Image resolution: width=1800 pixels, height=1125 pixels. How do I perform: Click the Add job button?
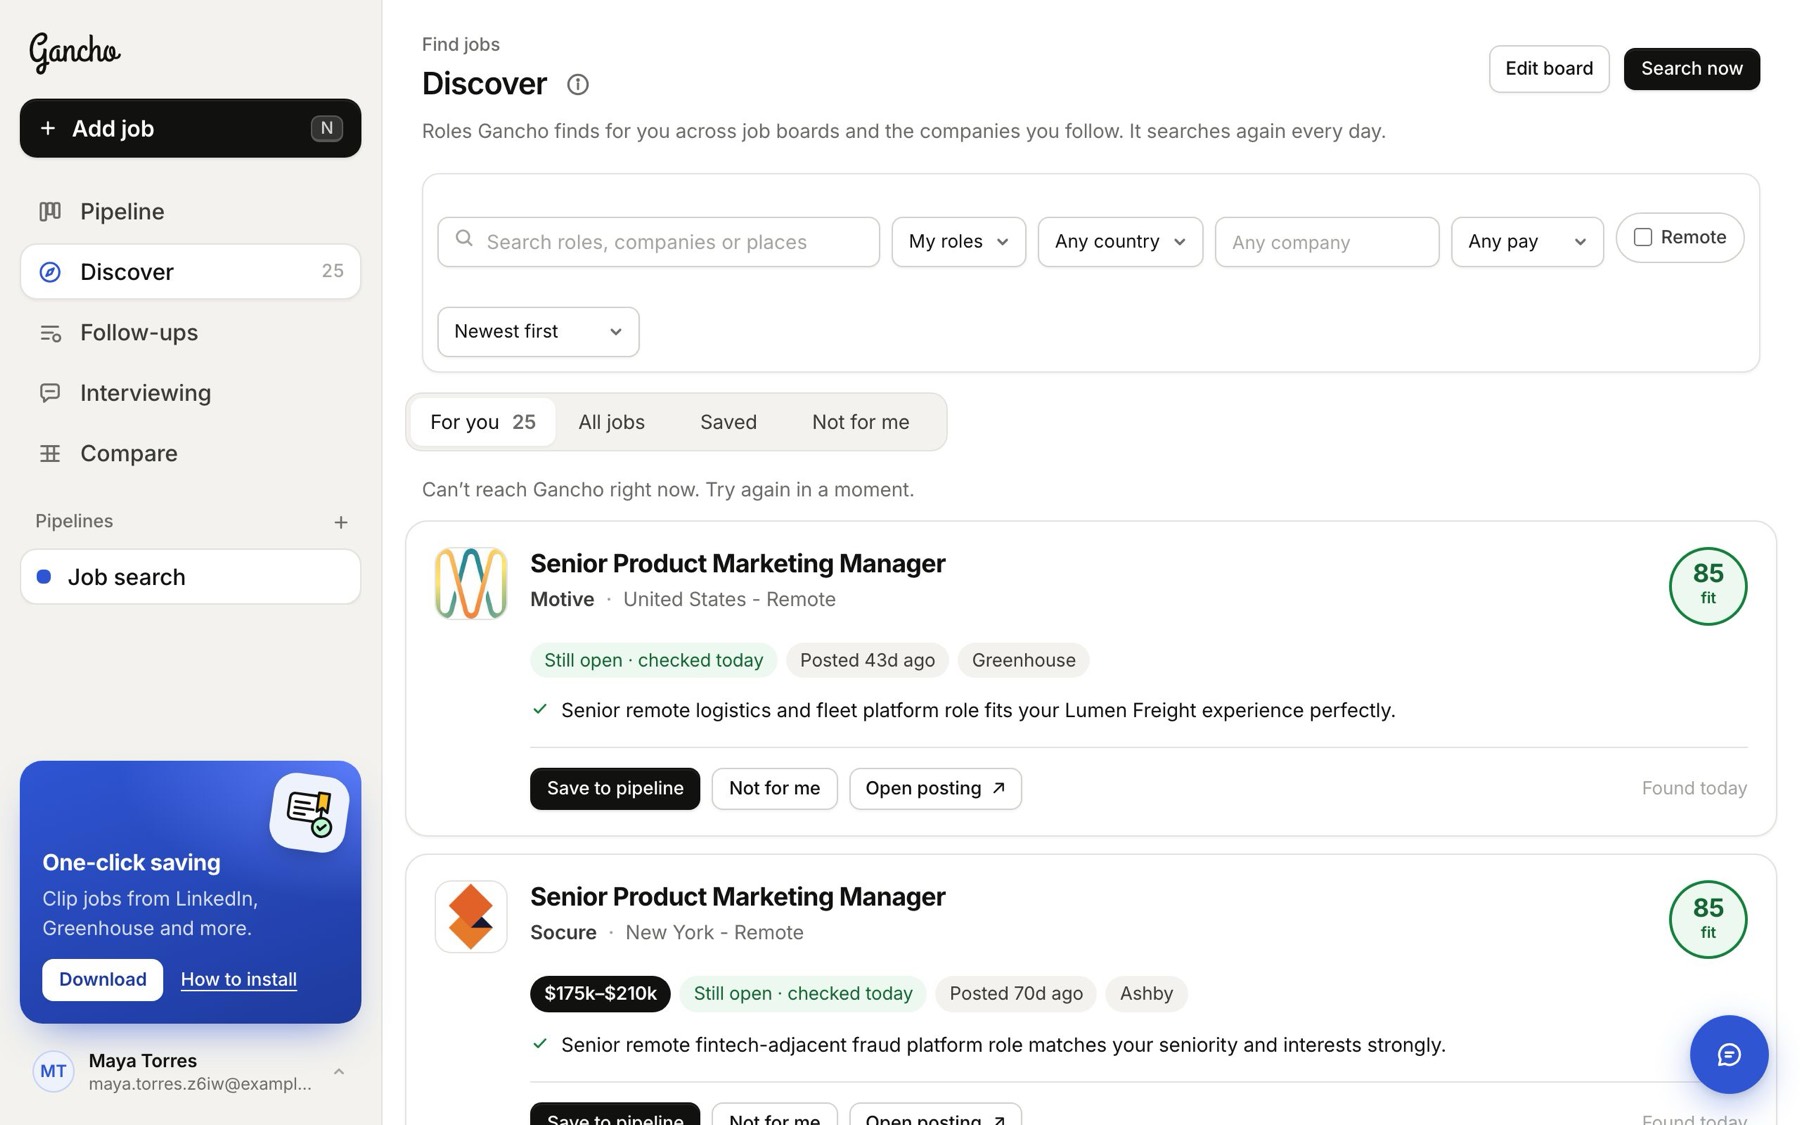[190, 128]
